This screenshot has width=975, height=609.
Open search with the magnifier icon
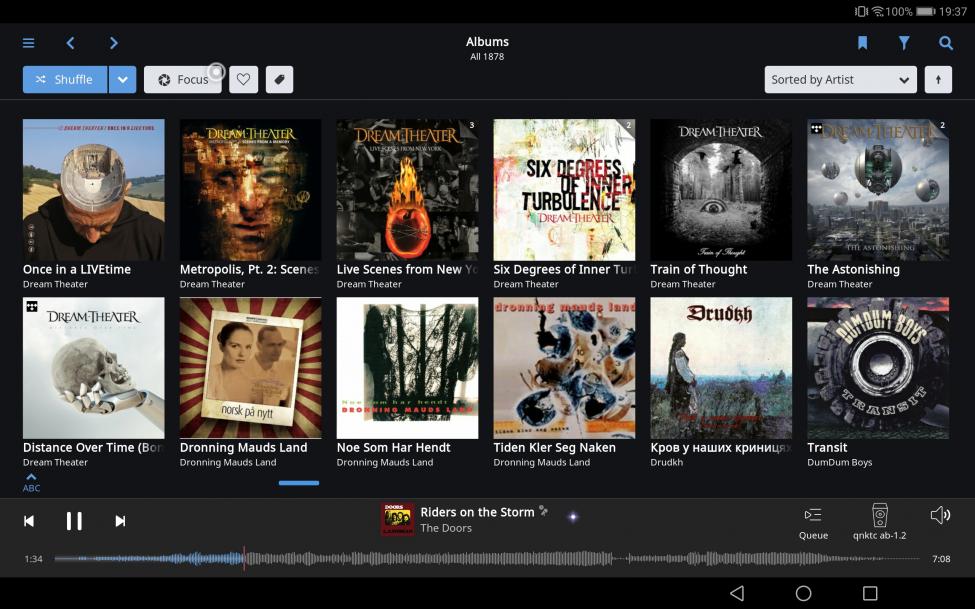[x=946, y=43]
